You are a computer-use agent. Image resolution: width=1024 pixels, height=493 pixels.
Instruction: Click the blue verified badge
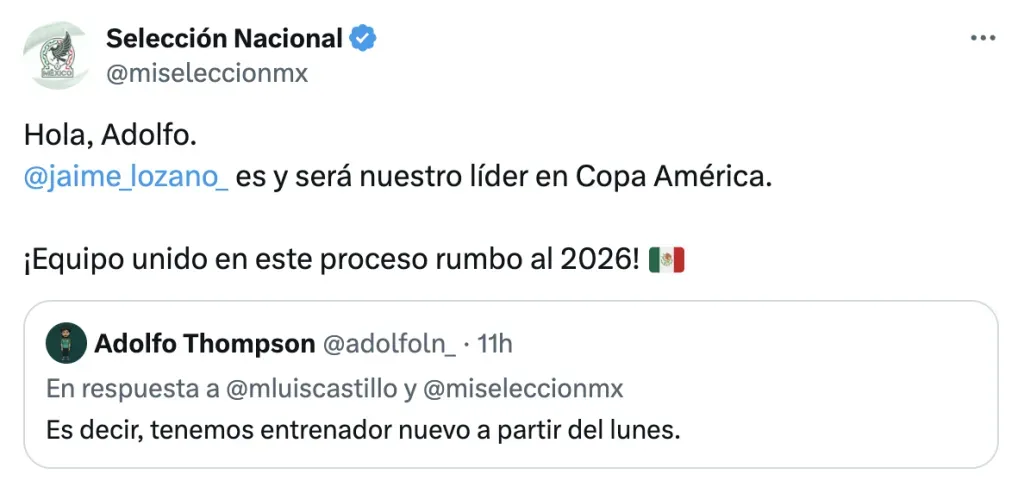[x=362, y=39]
